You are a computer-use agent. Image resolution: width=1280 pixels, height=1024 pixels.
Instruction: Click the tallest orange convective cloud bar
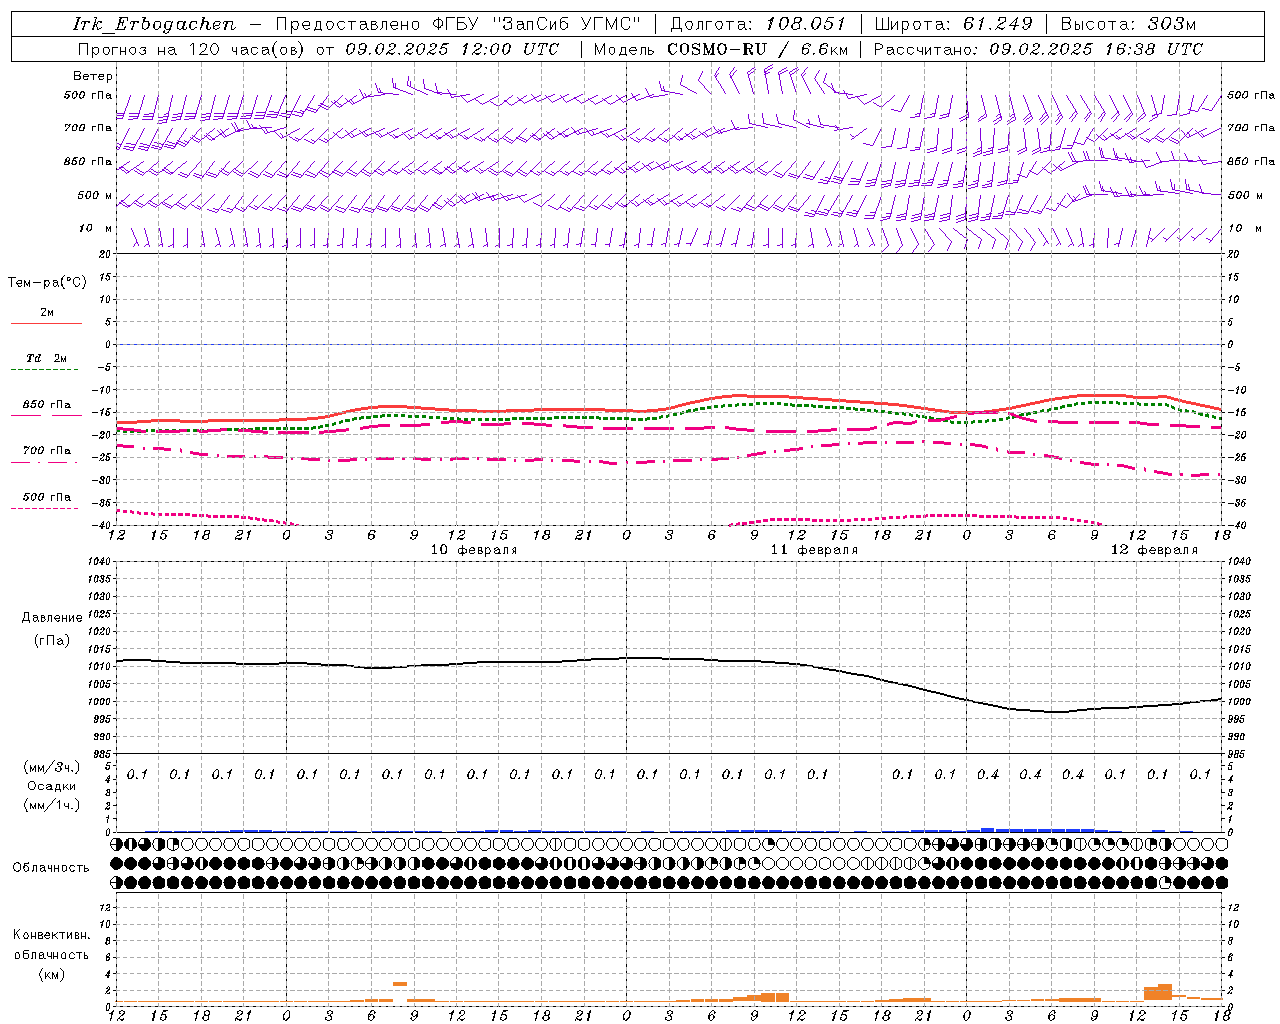[x=1164, y=992]
